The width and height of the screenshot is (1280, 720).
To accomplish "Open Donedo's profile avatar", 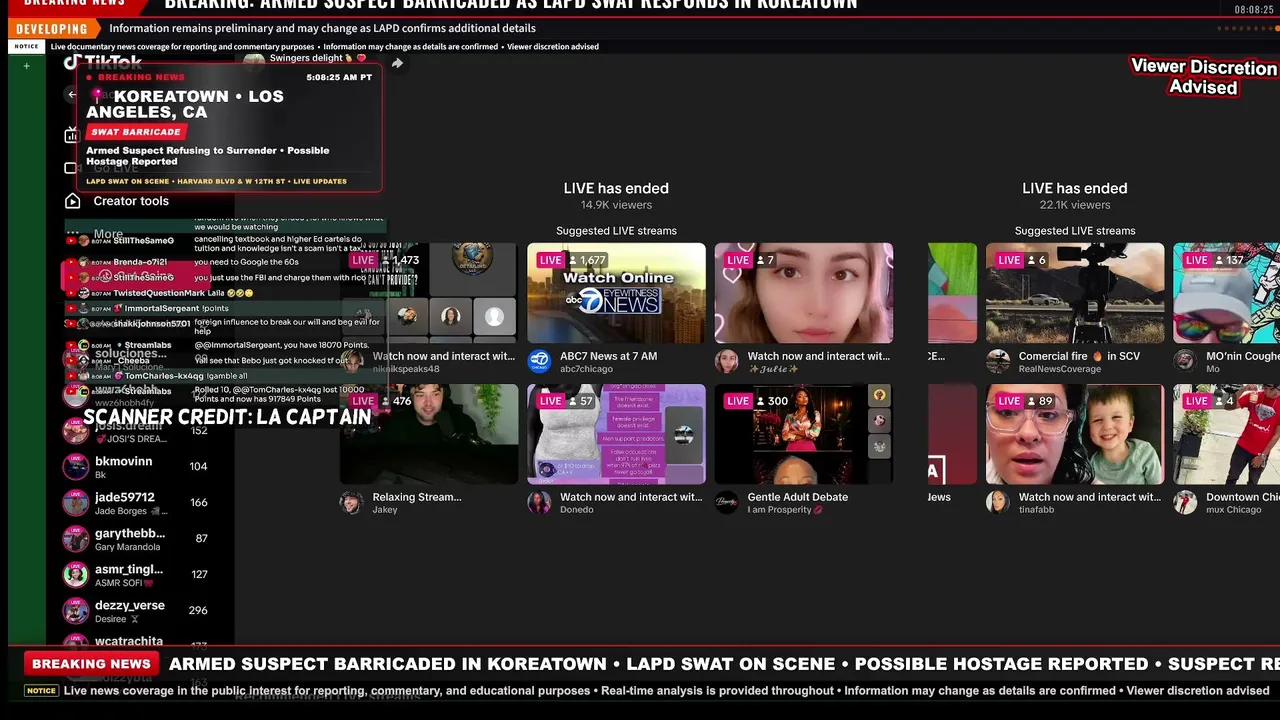I will coord(539,503).
